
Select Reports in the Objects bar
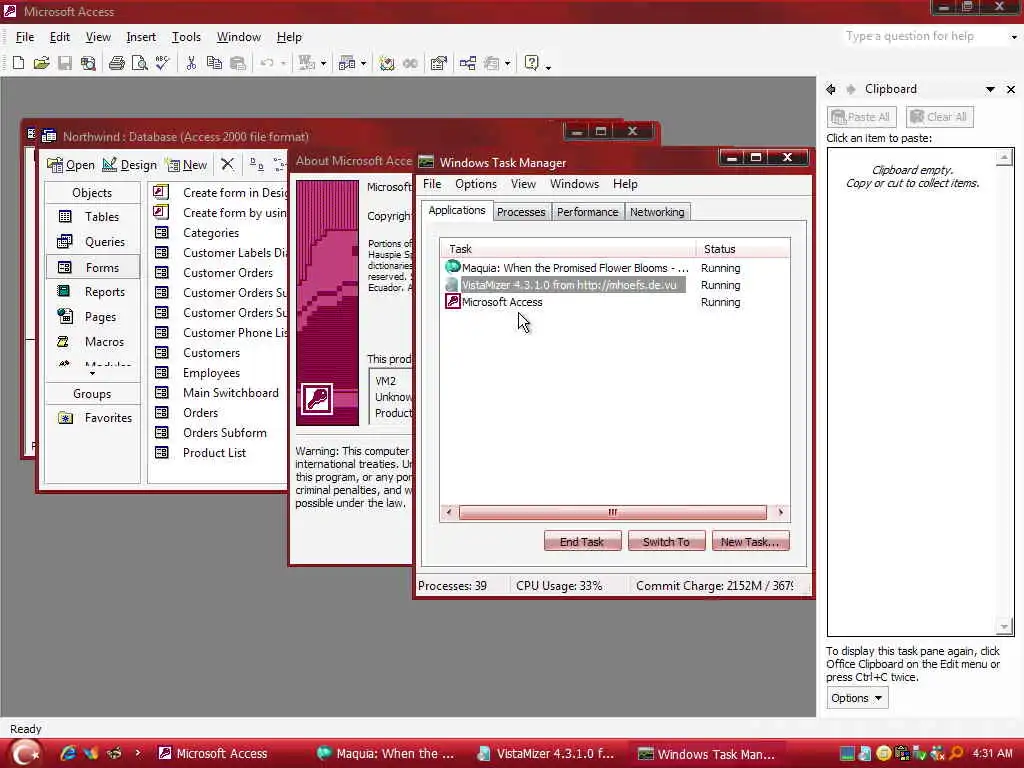[x=93, y=292]
